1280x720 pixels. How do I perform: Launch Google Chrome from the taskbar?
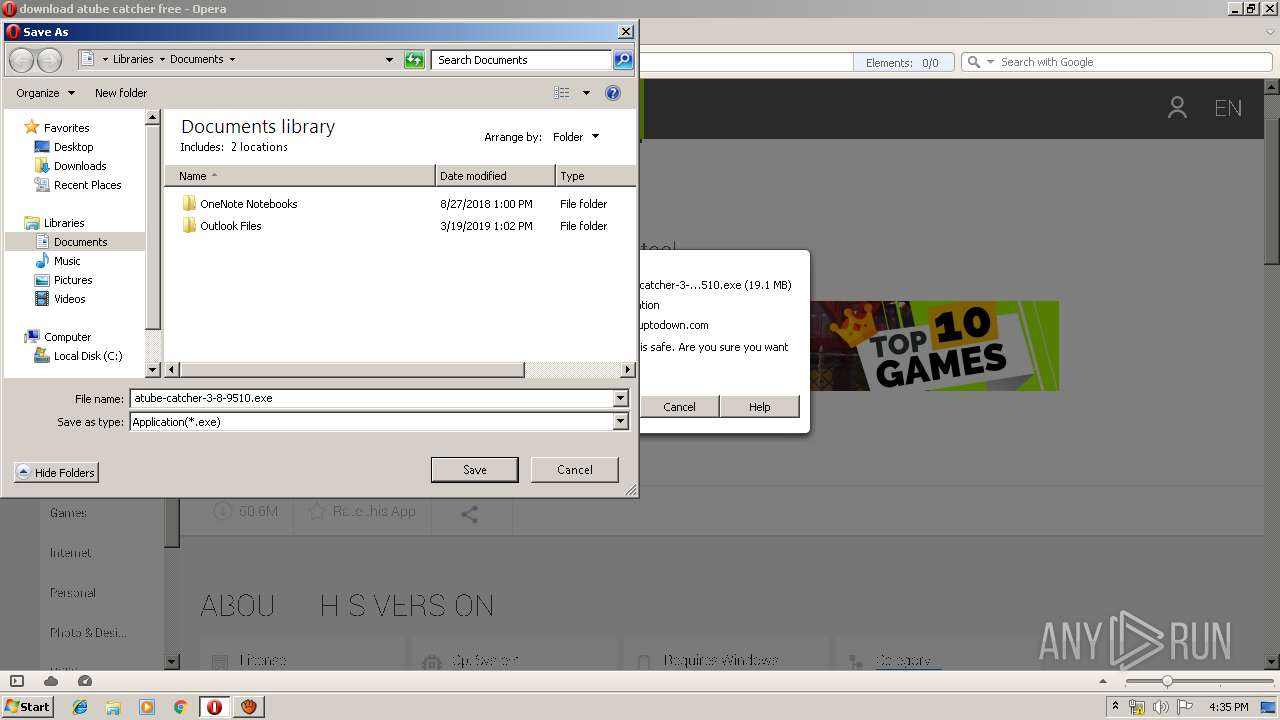[181, 707]
